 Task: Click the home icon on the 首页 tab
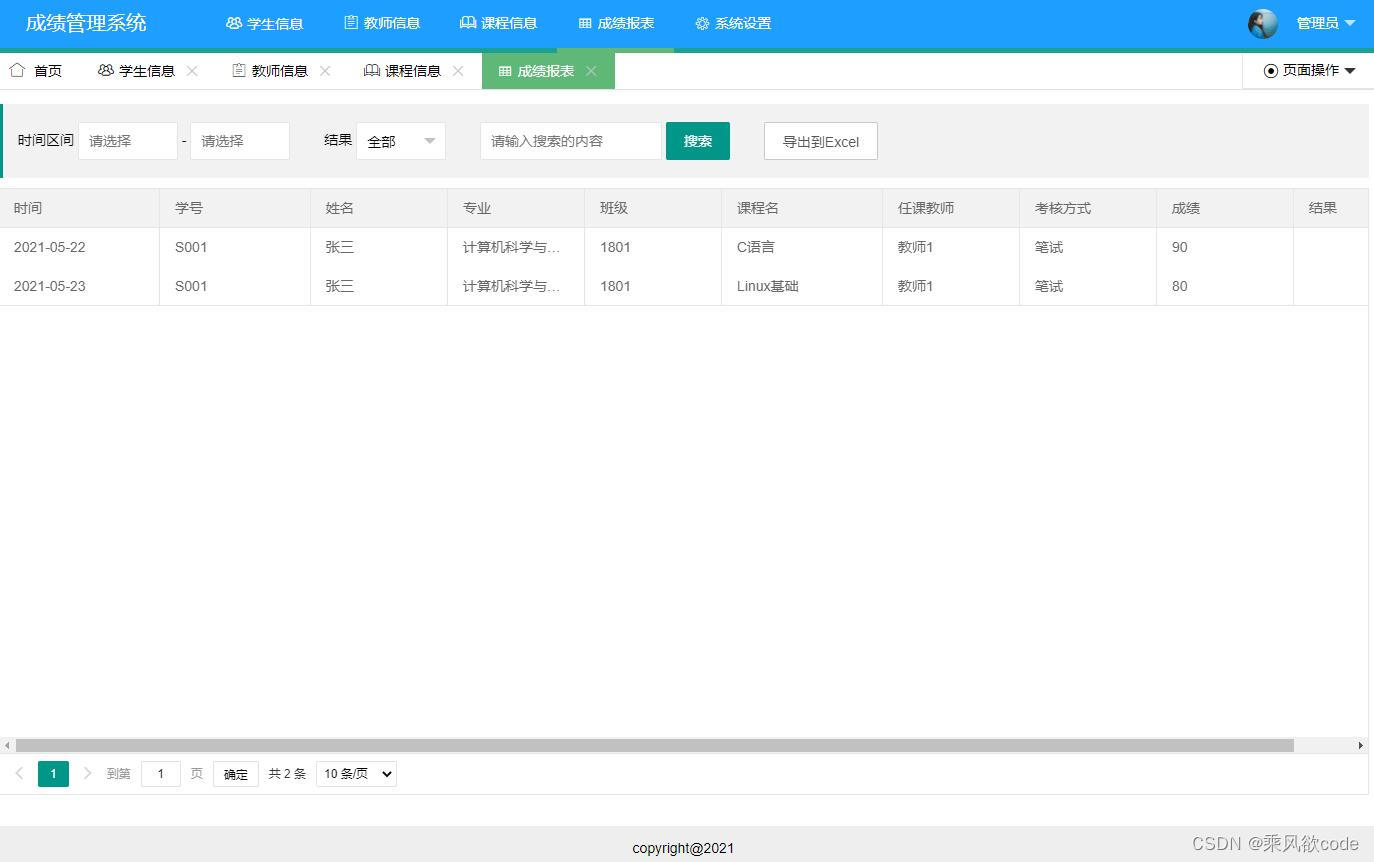click(16, 70)
